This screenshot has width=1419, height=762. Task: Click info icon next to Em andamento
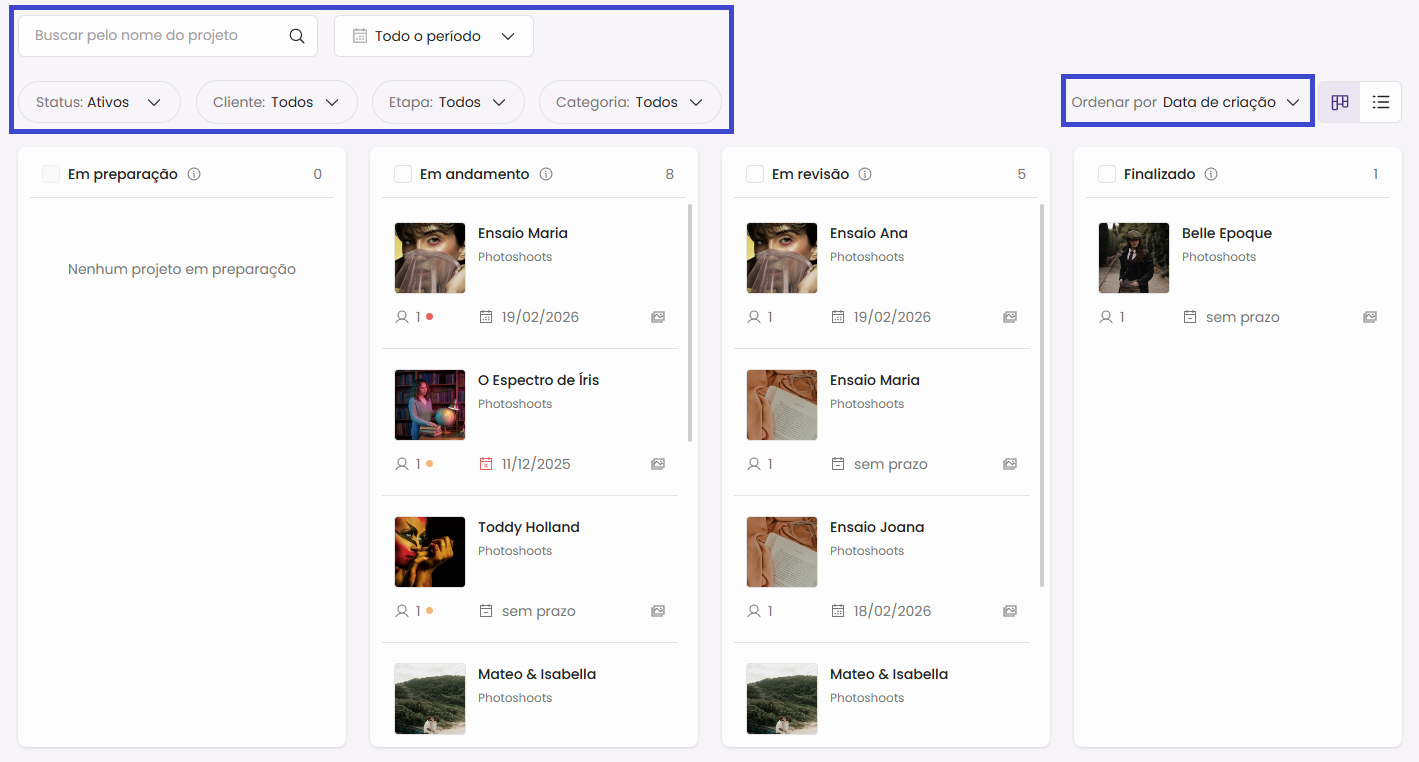pos(546,174)
